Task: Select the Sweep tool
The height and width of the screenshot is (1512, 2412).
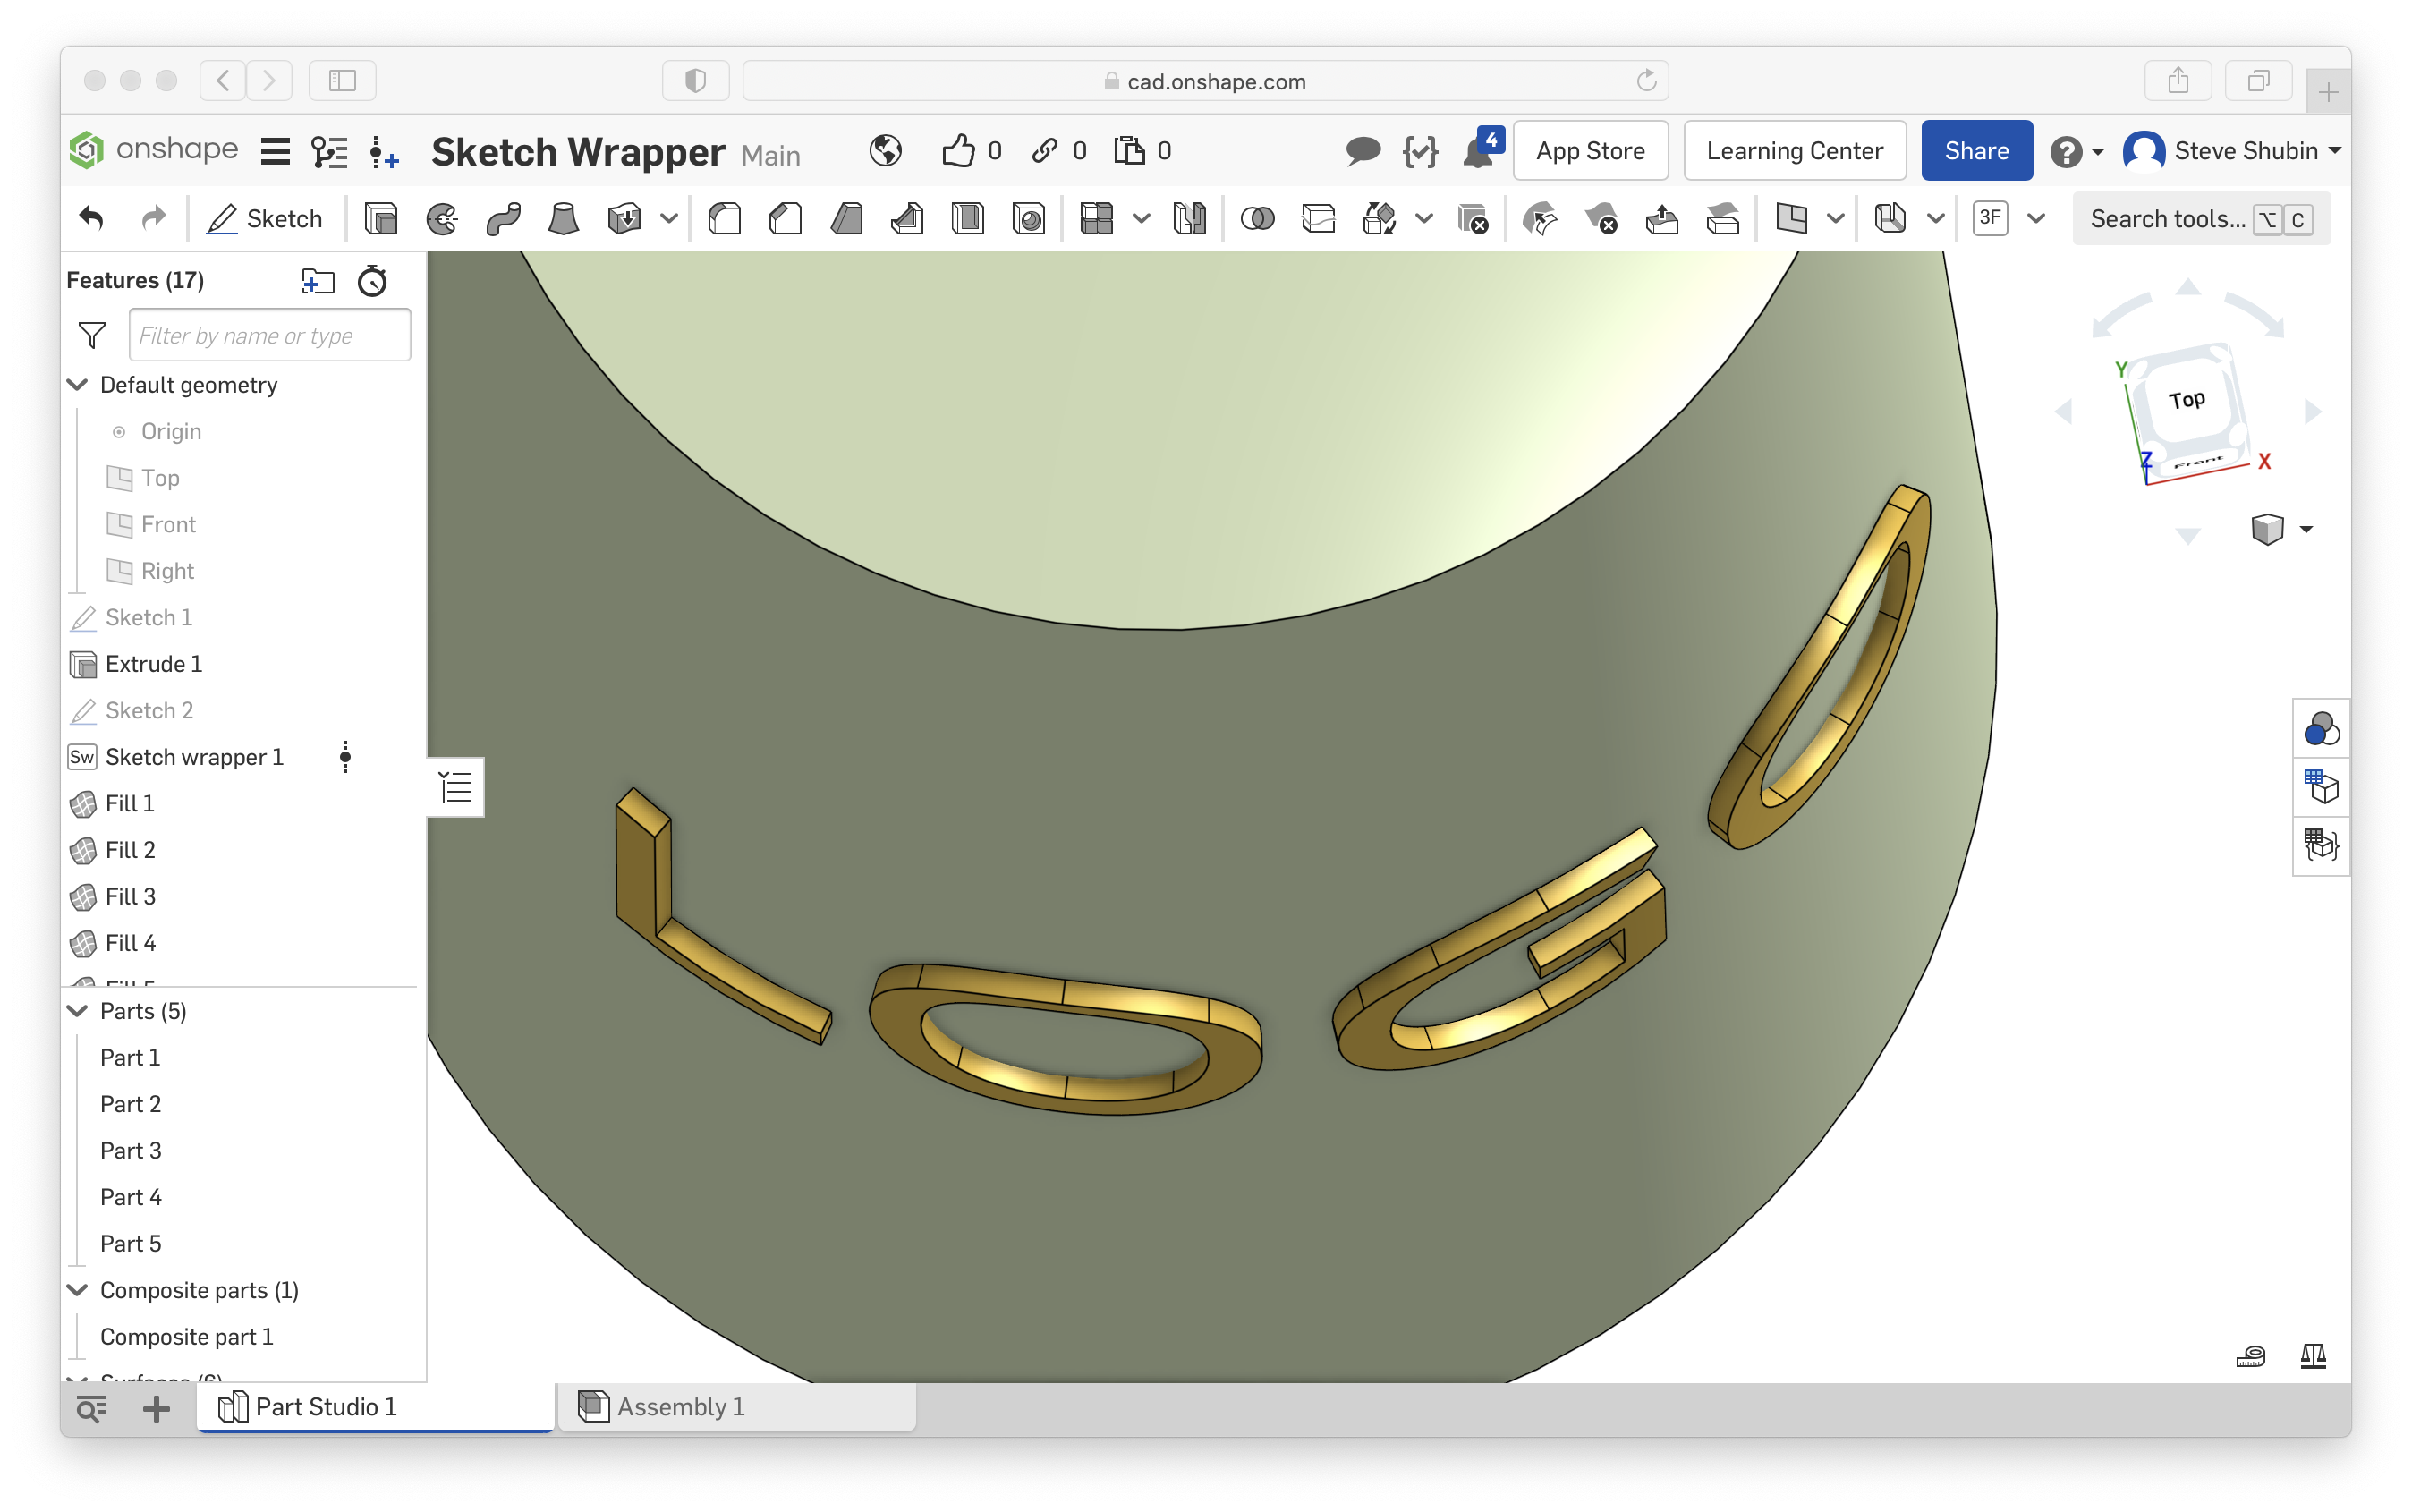Action: coord(504,218)
